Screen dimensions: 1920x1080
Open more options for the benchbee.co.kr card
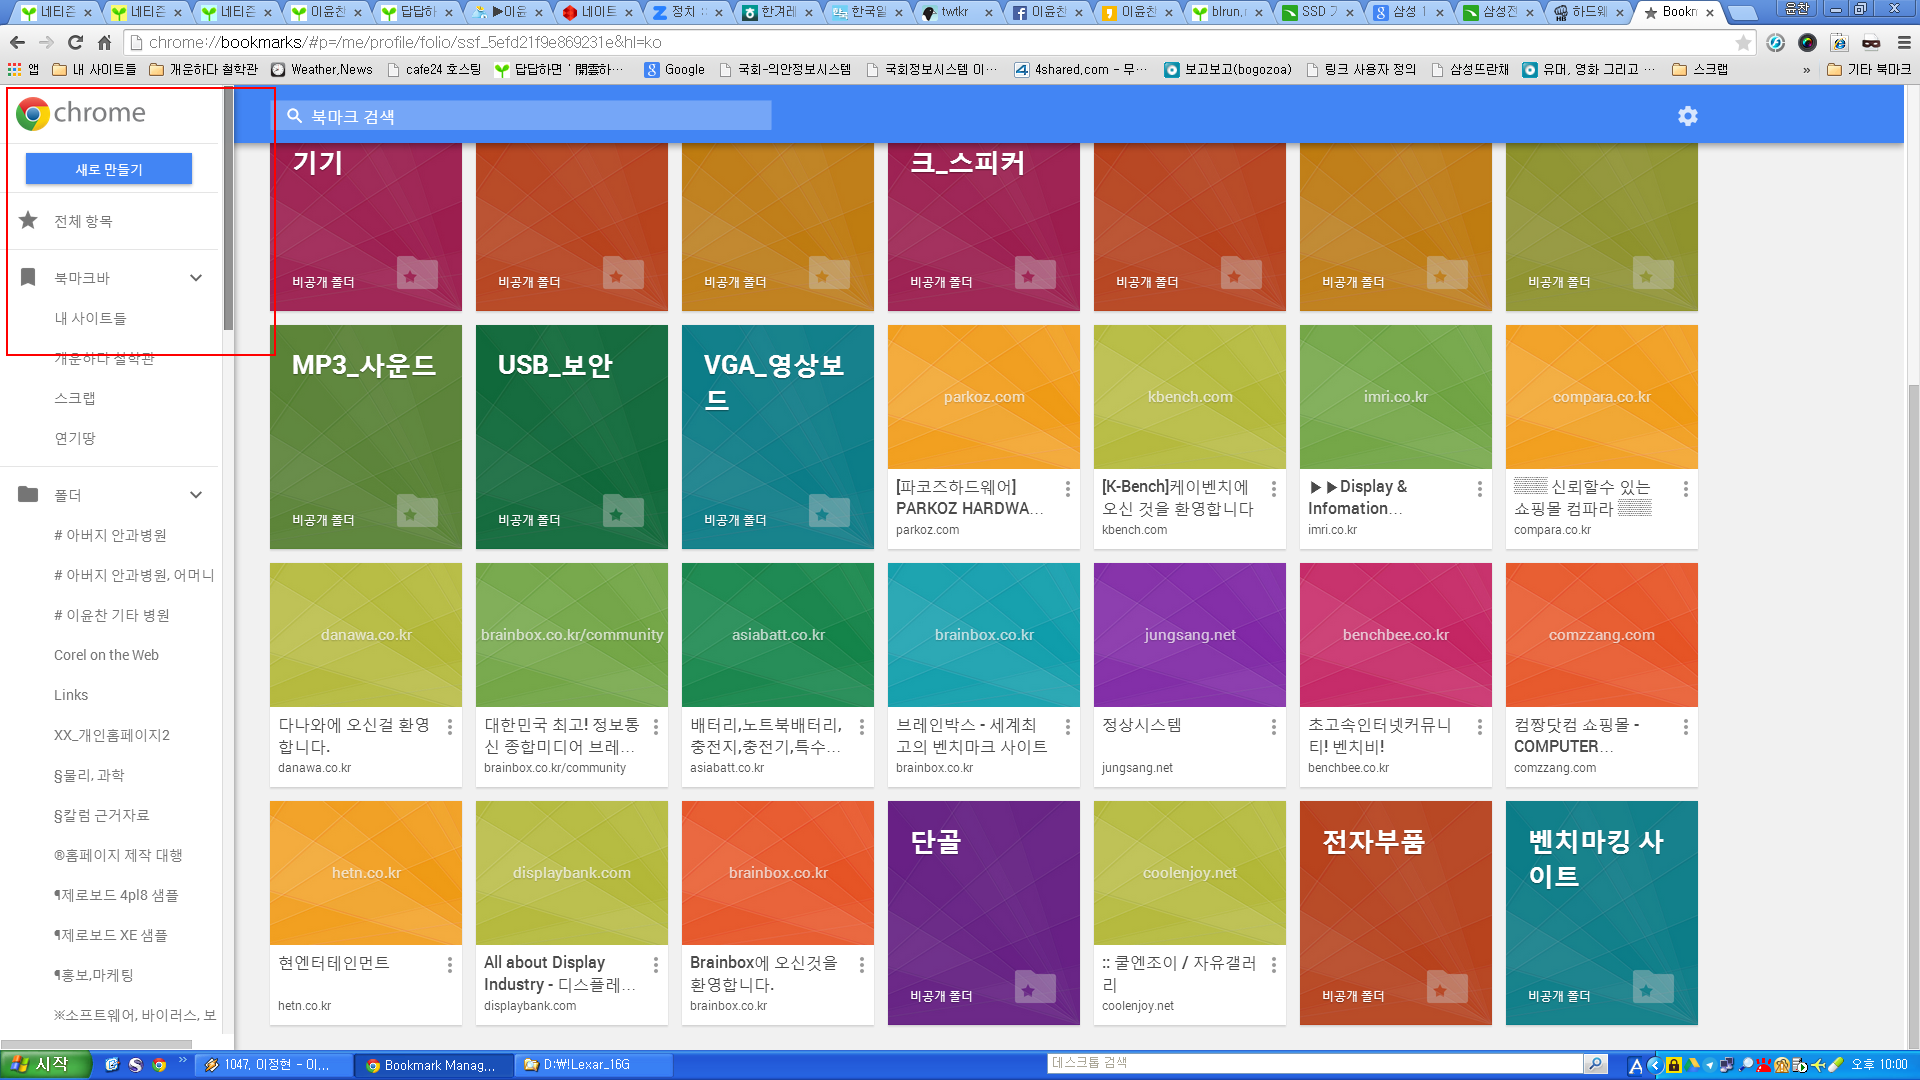pyautogui.click(x=1479, y=727)
